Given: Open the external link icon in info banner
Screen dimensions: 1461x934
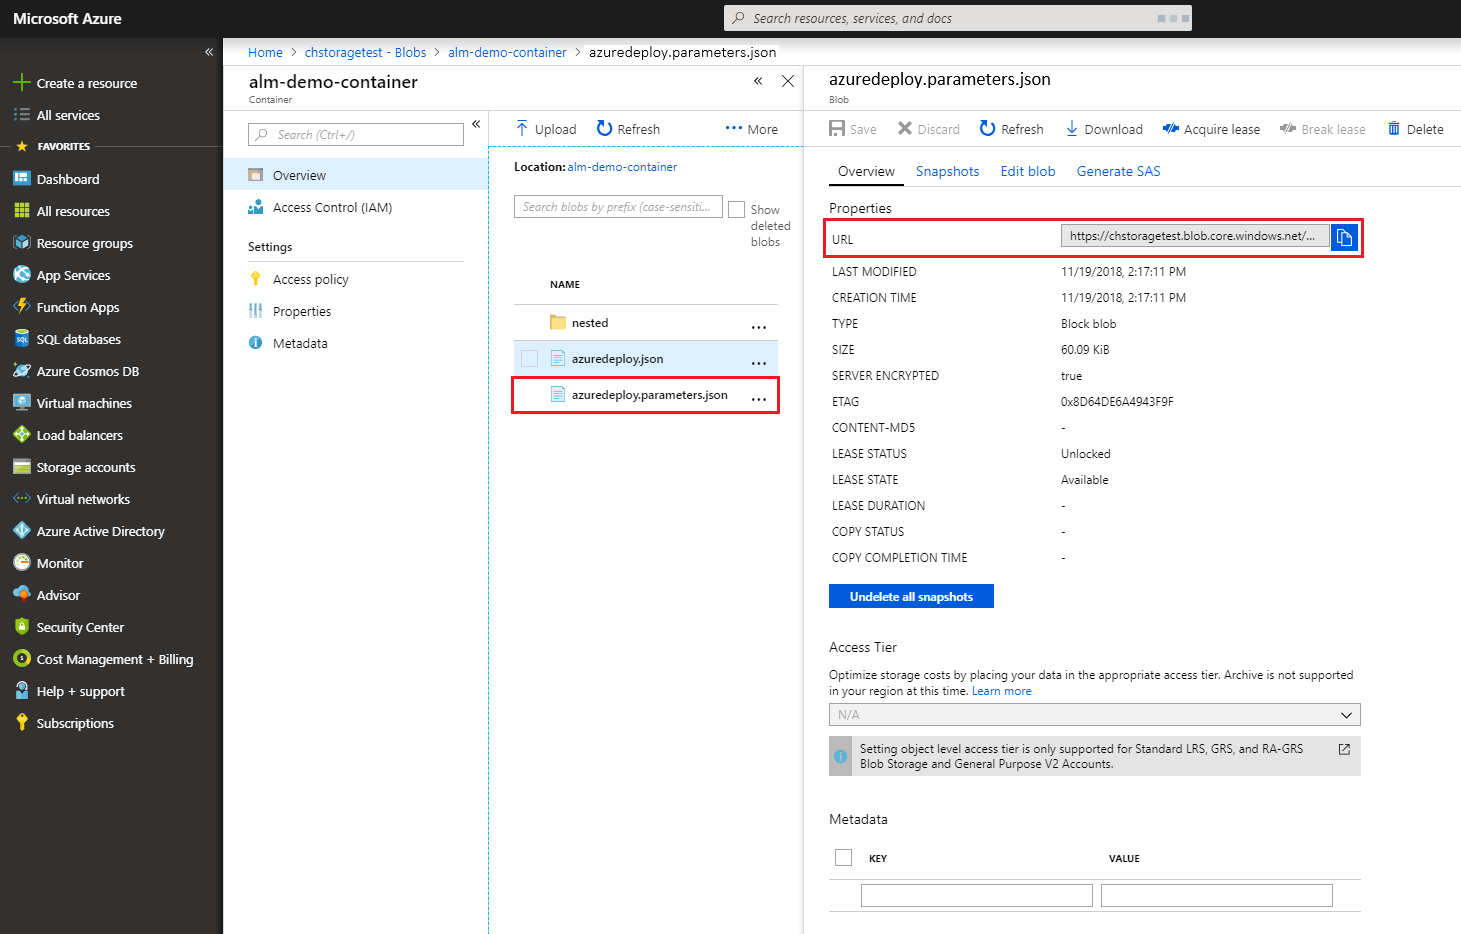Looking at the screenshot, I should (x=1344, y=749).
